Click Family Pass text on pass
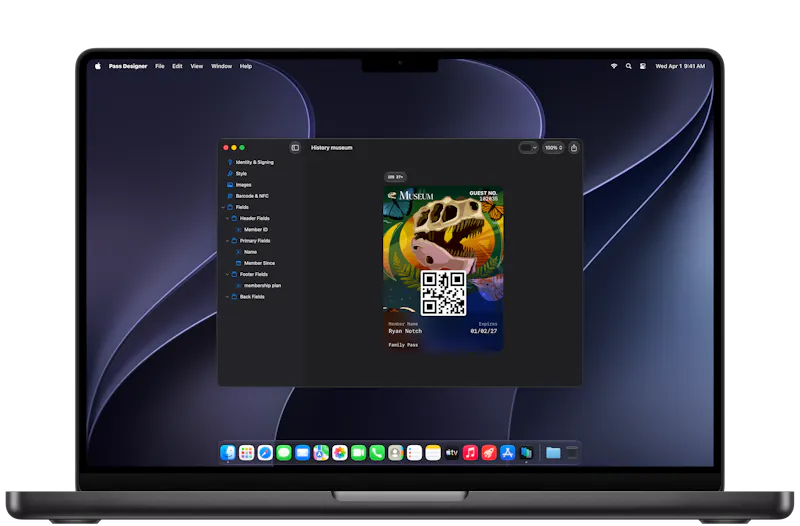This screenshot has width=800, height=526. (403, 345)
